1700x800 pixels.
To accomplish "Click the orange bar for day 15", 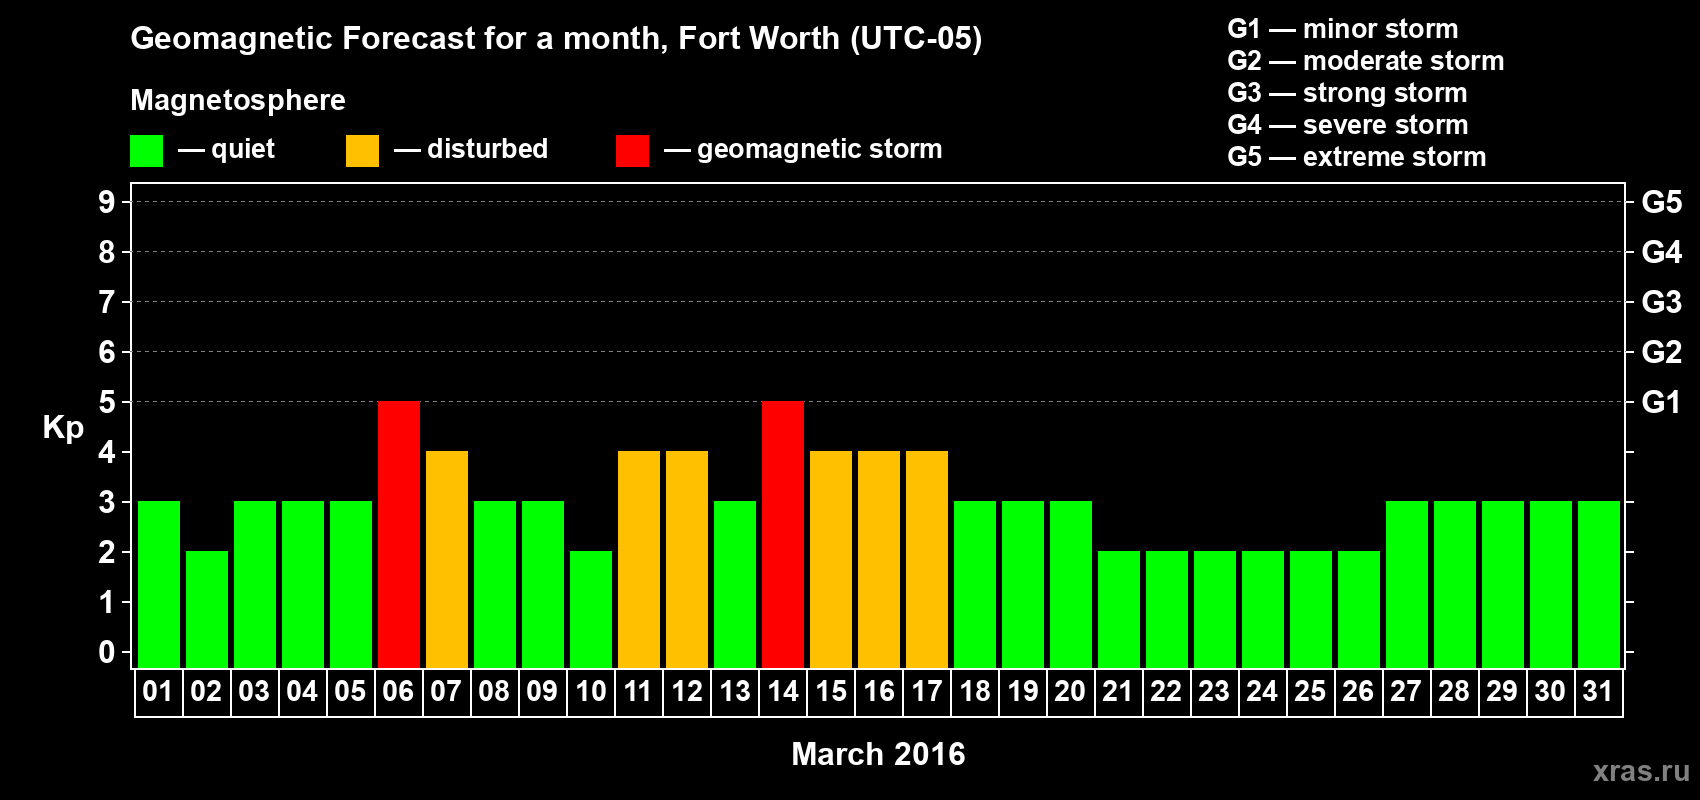I will tap(831, 559).
